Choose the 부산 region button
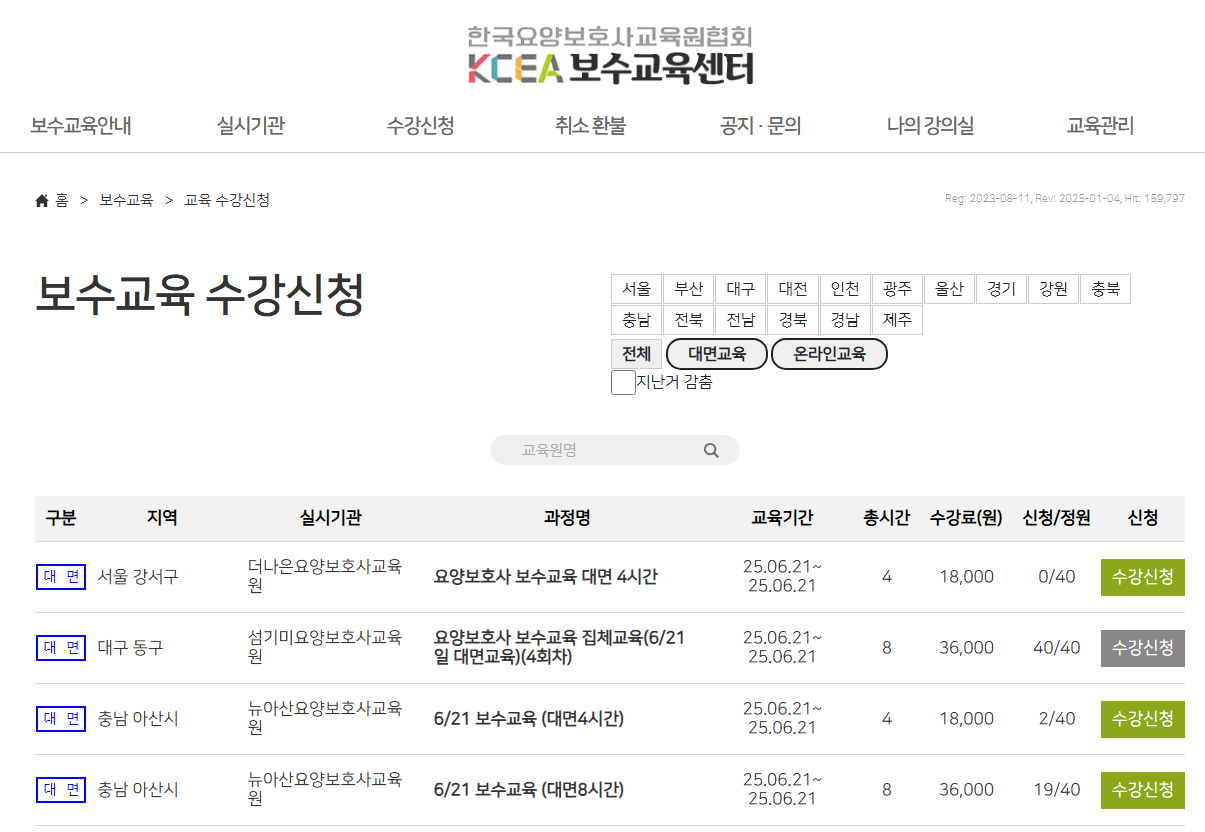The image size is (1205, 832). pos(688,288)
